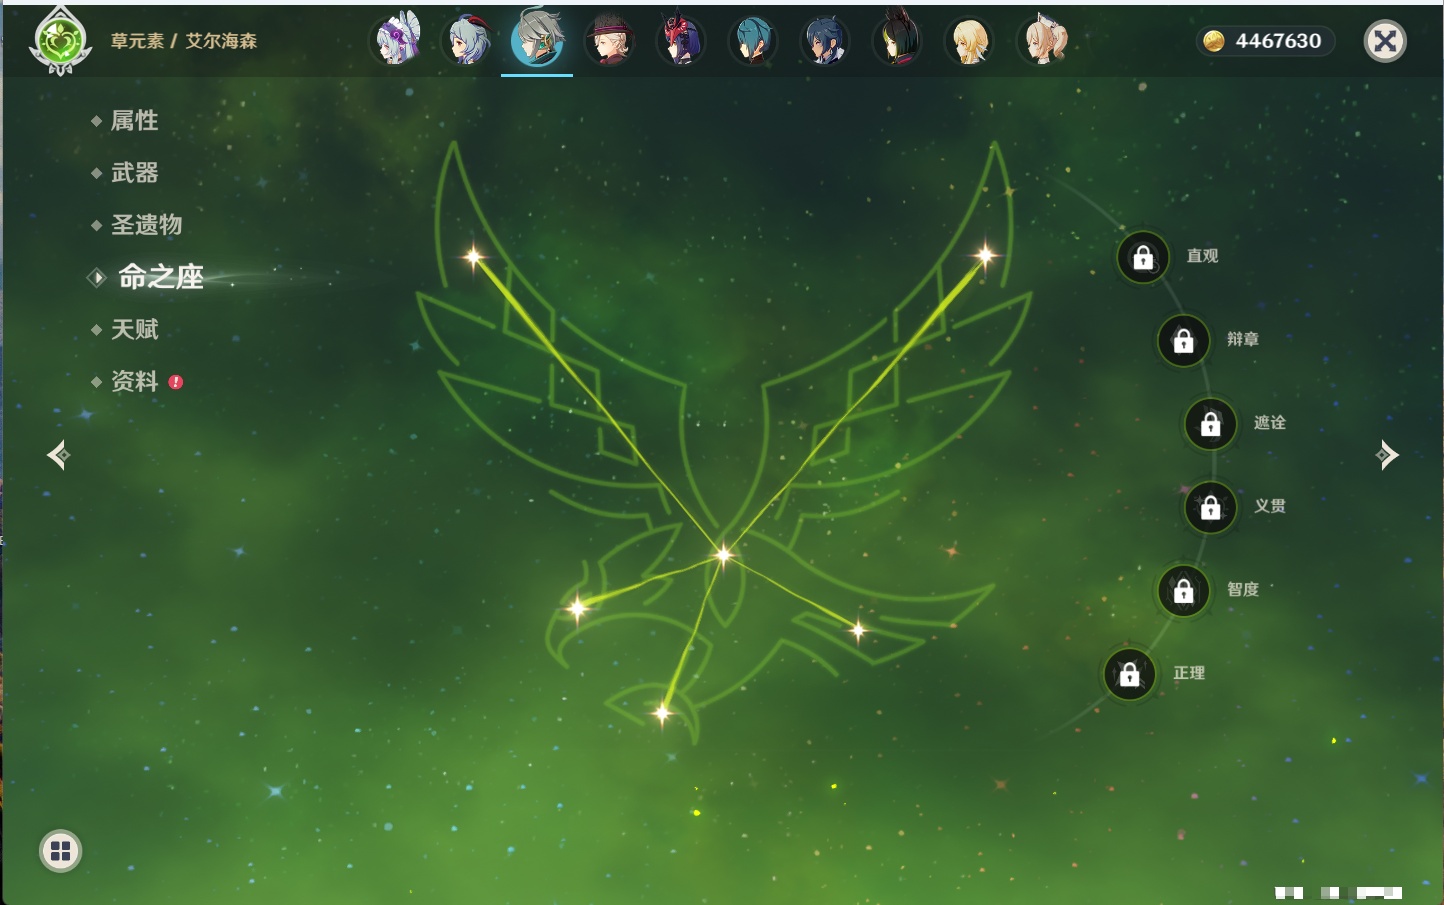Open the locked 智度 constellation node

(x=1183, y=591)
